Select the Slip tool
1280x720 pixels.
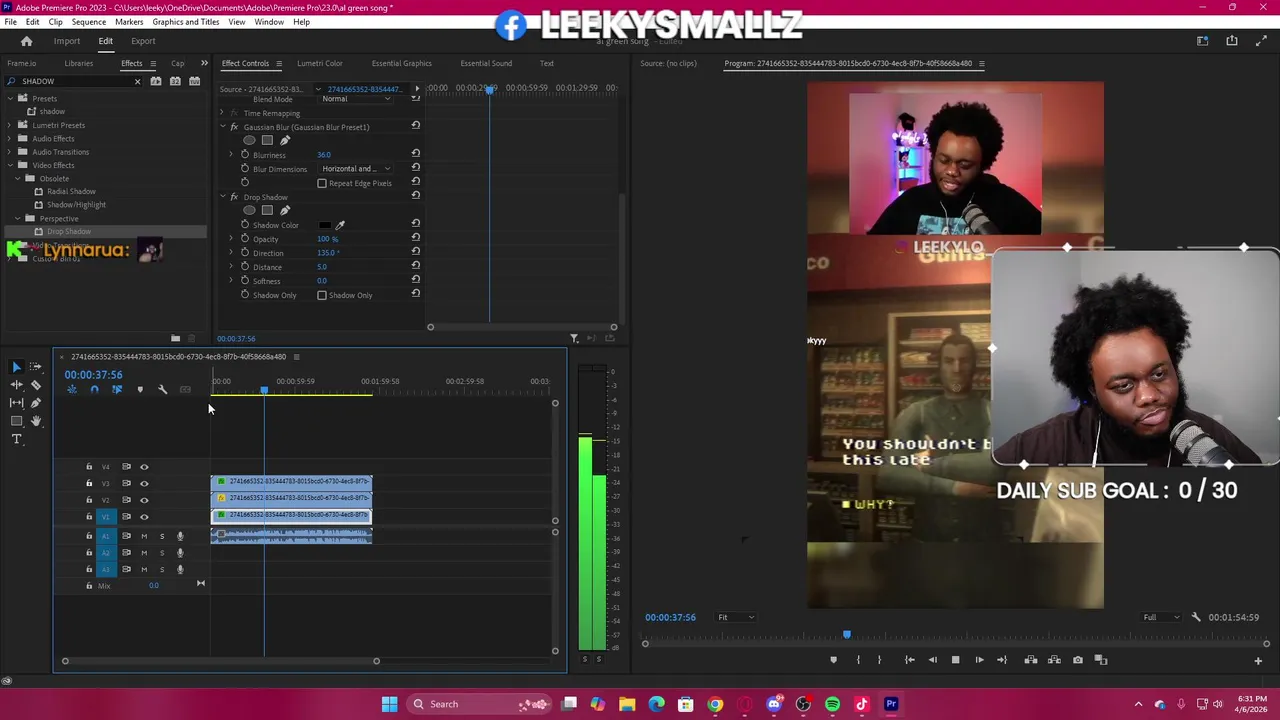tap(16, 403)
